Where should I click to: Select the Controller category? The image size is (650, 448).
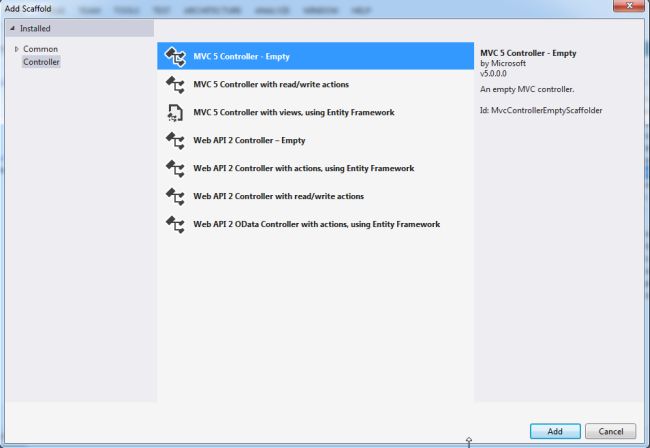pos(41,62)
